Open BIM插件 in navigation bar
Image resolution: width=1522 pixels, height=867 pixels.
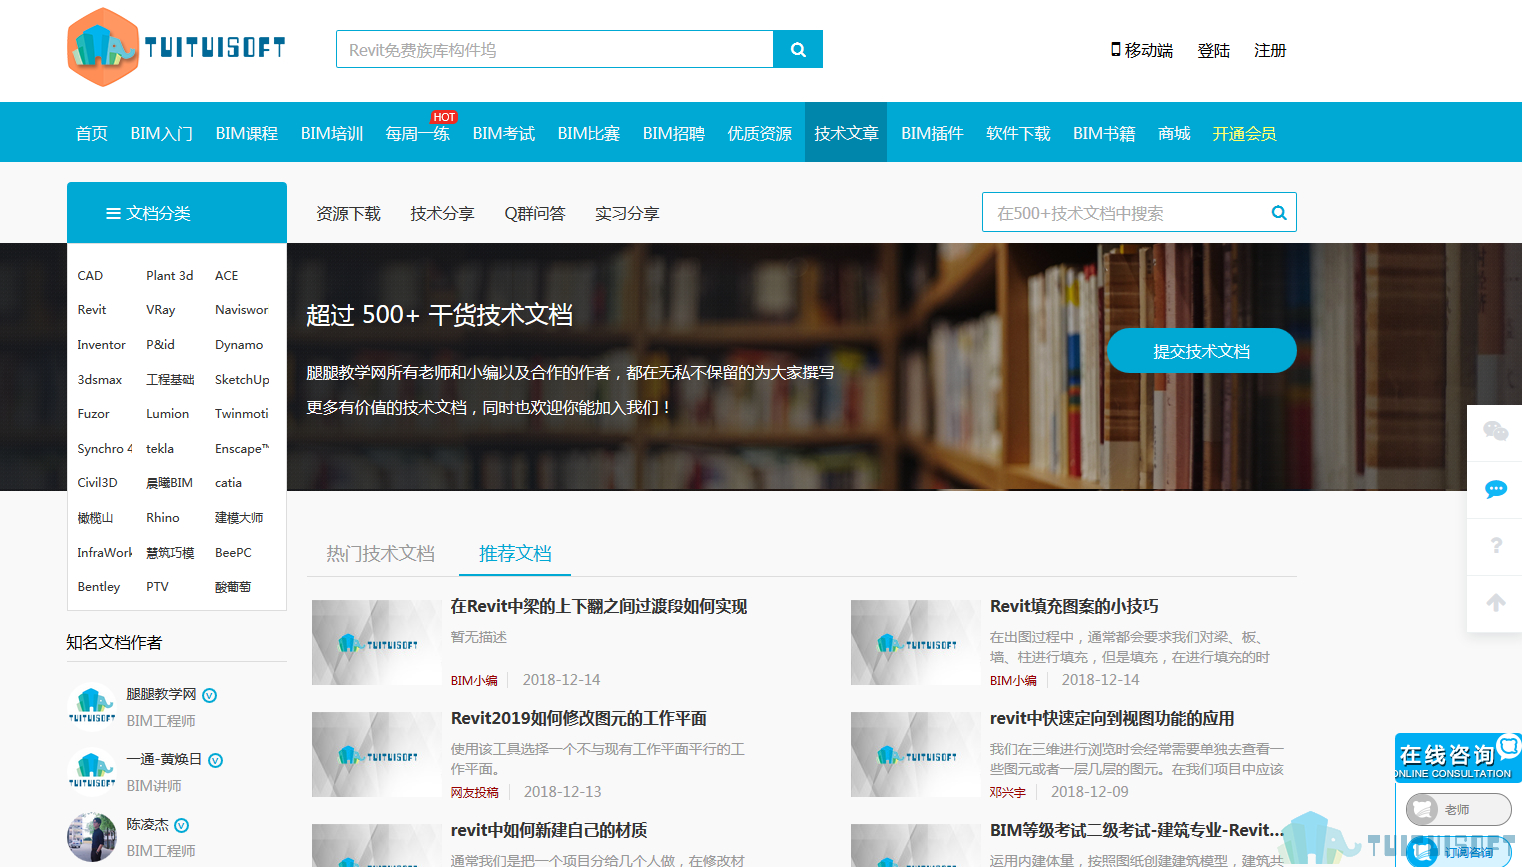click(x=932, y=133)
